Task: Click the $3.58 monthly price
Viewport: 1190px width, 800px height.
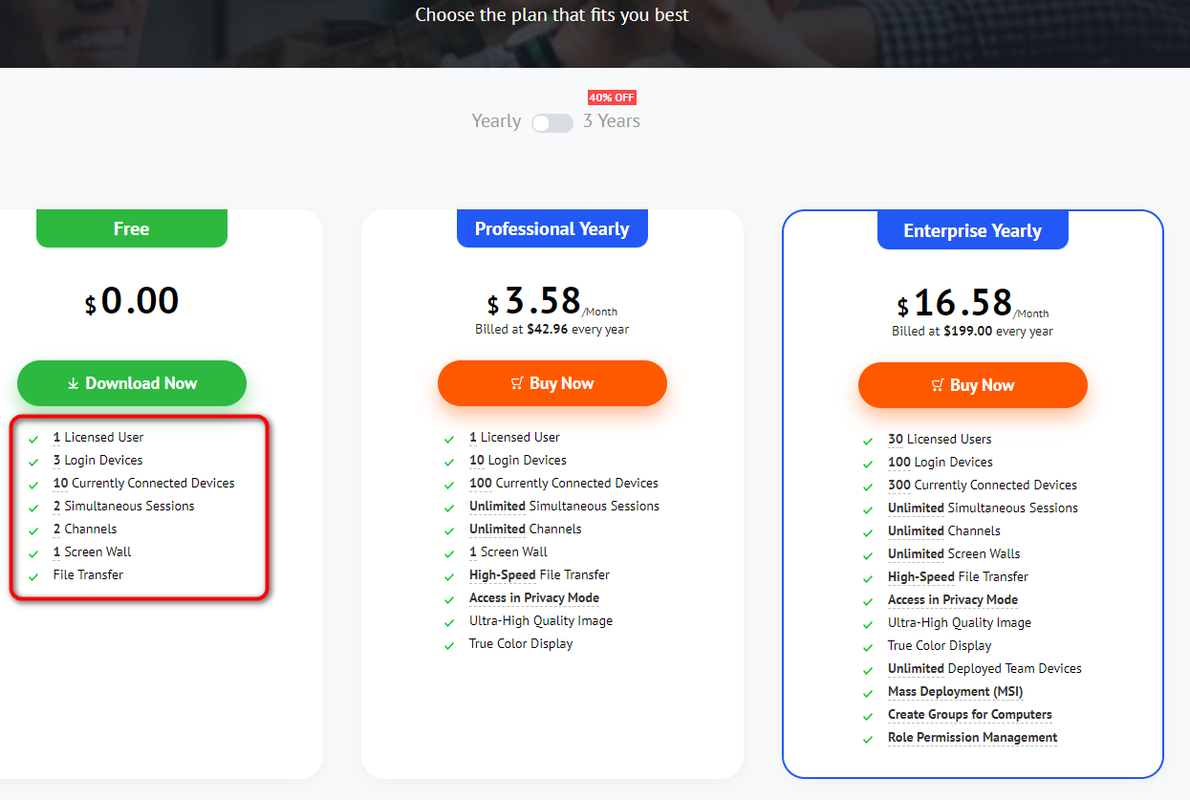Action: 552,301
